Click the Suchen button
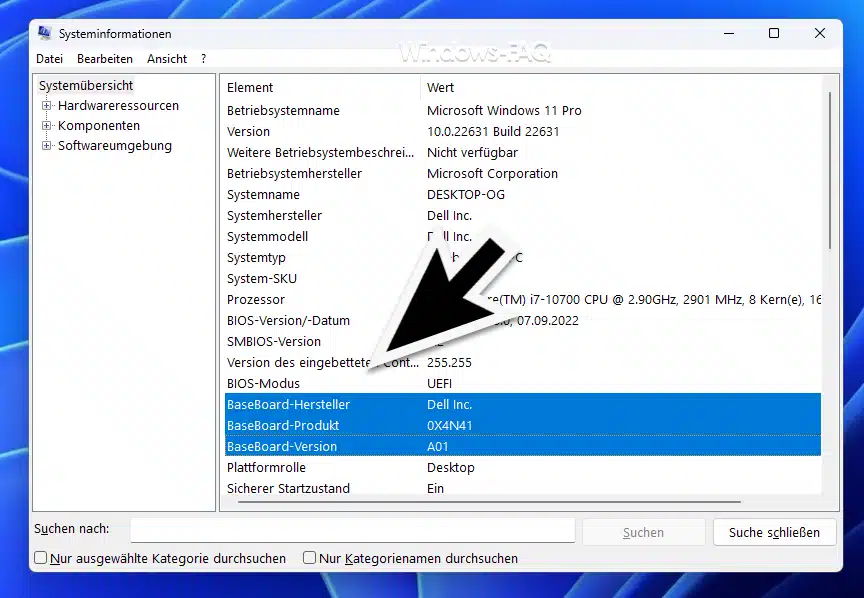The height and width of the screenshot is (598, 864). tap(643, 531)
